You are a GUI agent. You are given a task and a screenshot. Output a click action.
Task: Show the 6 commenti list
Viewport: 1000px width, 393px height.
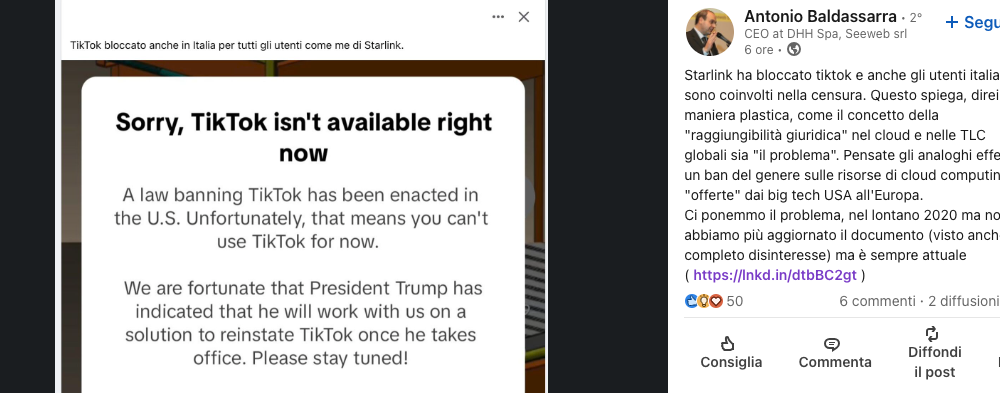click(877, 301)
